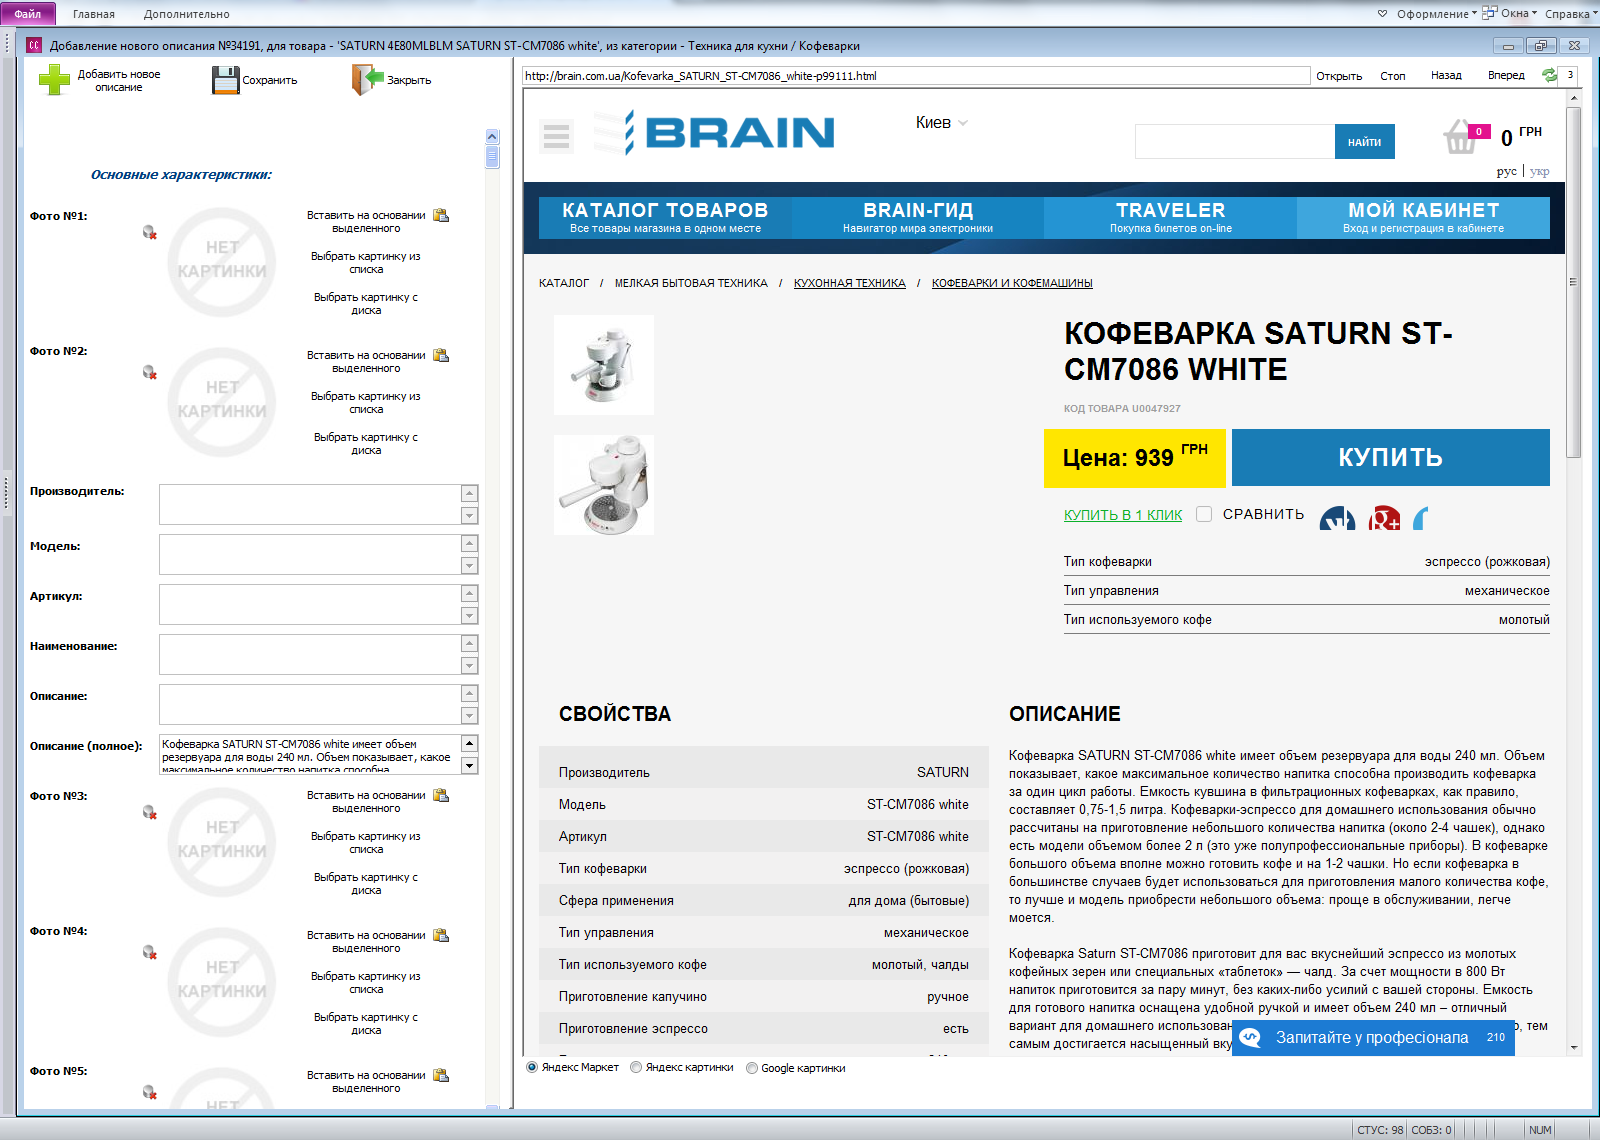Share via the VK social icon
Screen dimensions: 1600x1140
1338,518
